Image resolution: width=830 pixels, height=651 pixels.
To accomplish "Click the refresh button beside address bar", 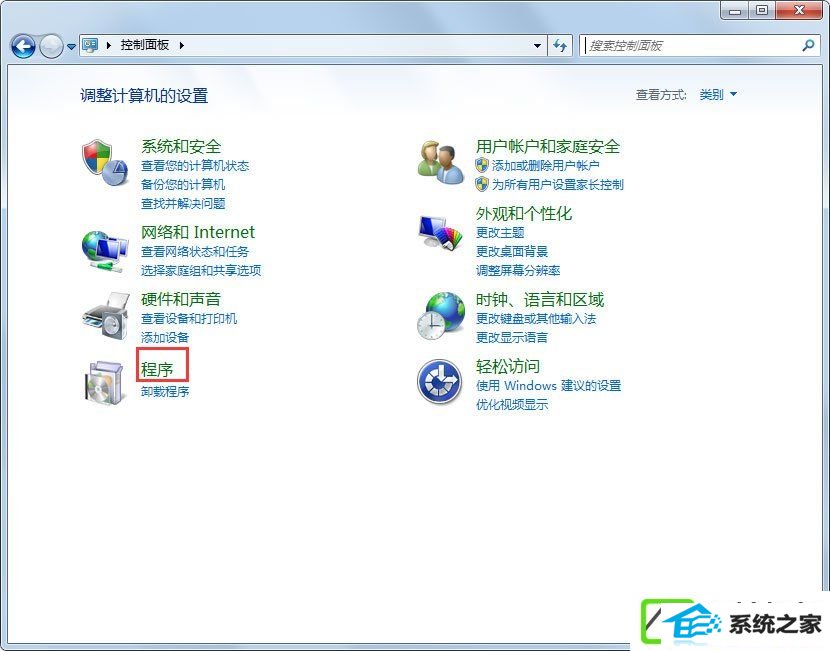I will [560, 46].
